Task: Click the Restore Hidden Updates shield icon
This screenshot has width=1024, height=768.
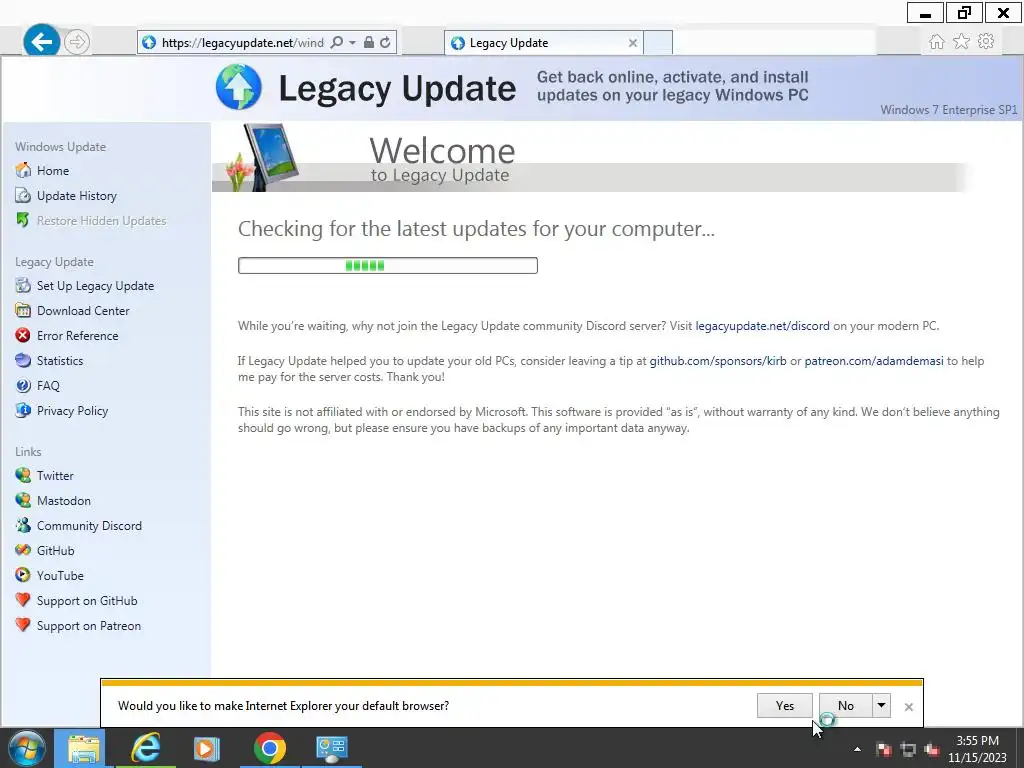Action: point(23,220)
